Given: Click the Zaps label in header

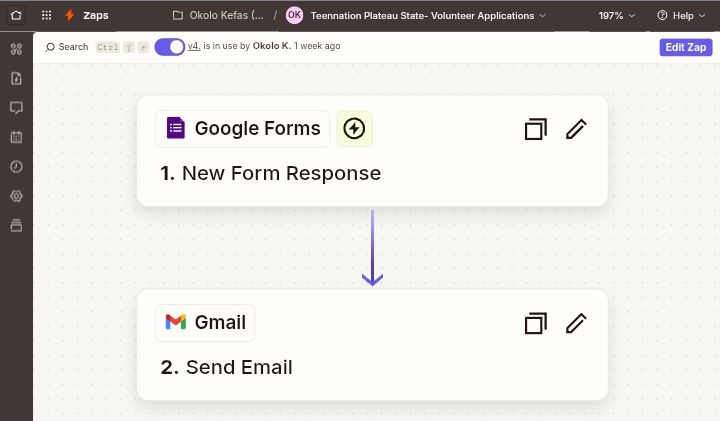Looking at the screenshot, I should point(96,15).
